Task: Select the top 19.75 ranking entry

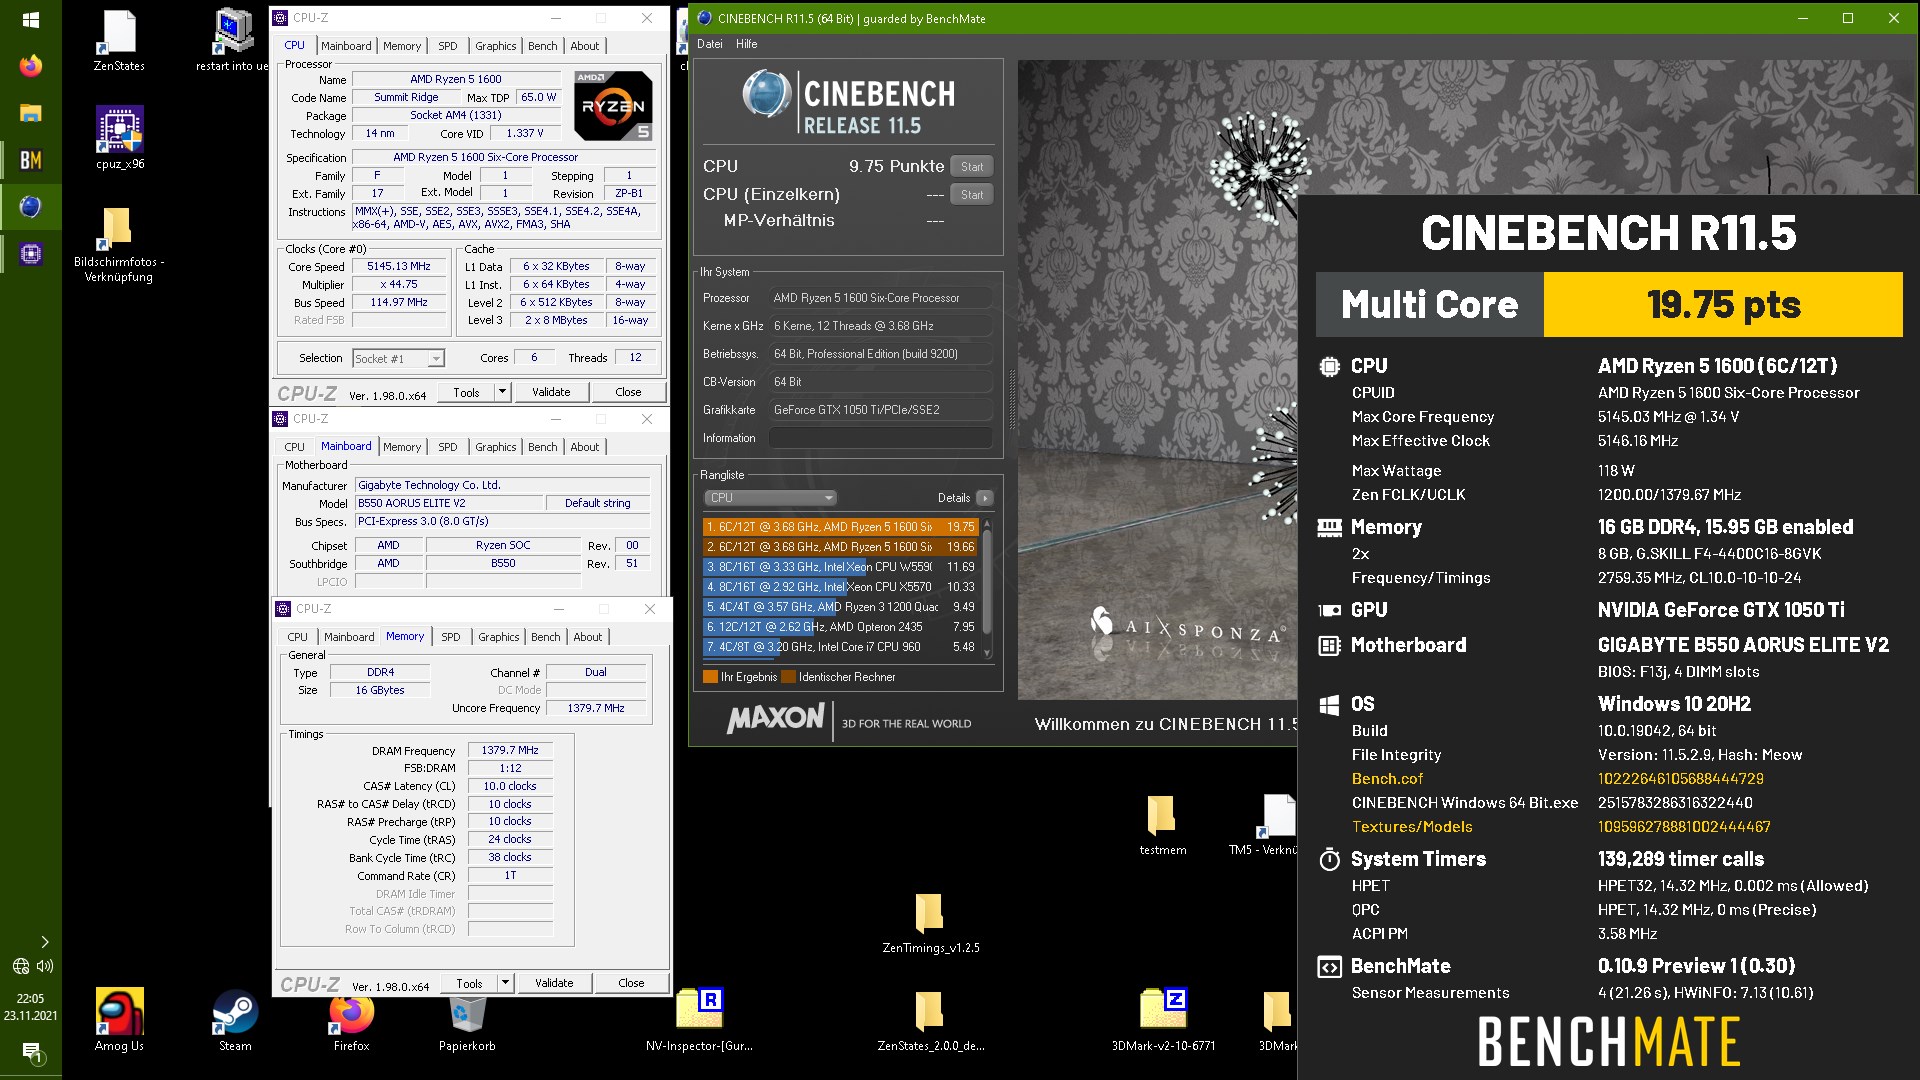Action: click(840, 527)
